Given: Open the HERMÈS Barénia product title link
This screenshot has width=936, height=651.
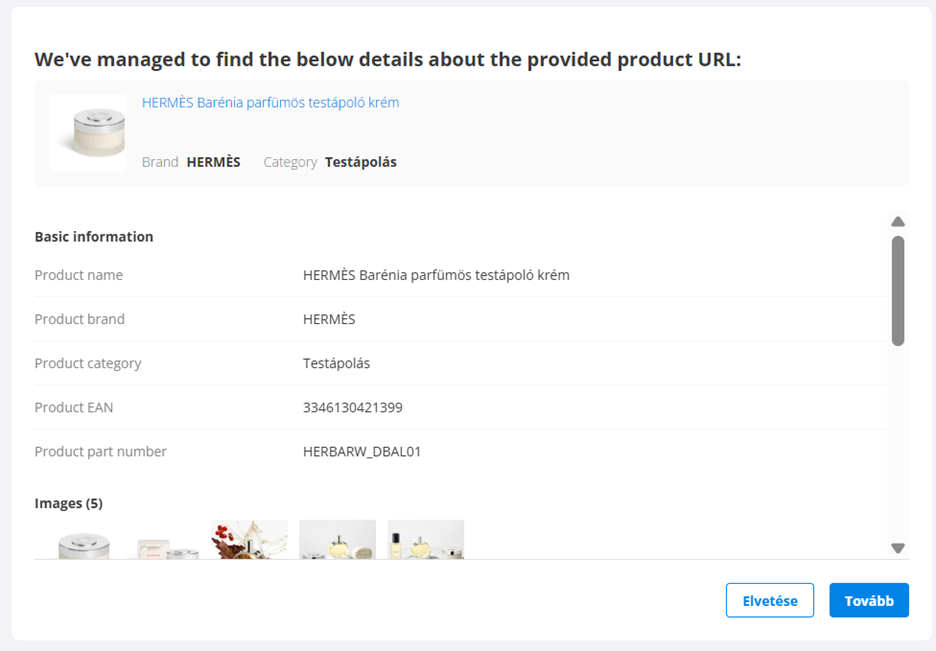Looking at the screenshot, I should coord(270,103).
